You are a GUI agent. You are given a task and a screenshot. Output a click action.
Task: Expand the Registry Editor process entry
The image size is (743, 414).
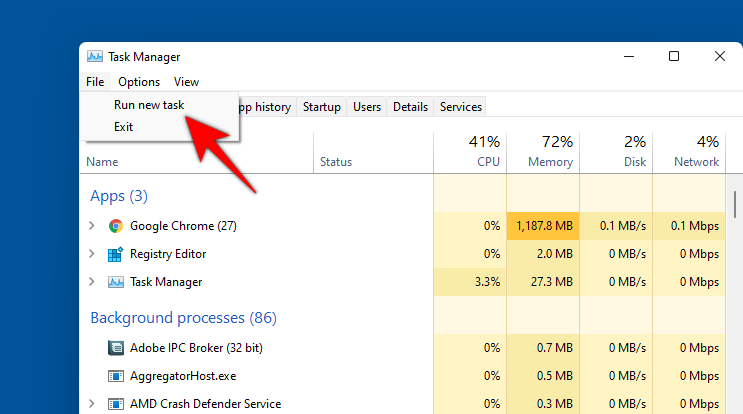click(x=93, y=254)
